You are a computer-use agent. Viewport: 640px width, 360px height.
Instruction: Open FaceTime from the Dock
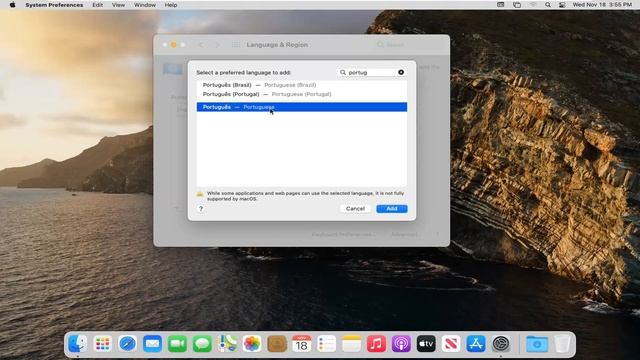[x=177, y=344]
